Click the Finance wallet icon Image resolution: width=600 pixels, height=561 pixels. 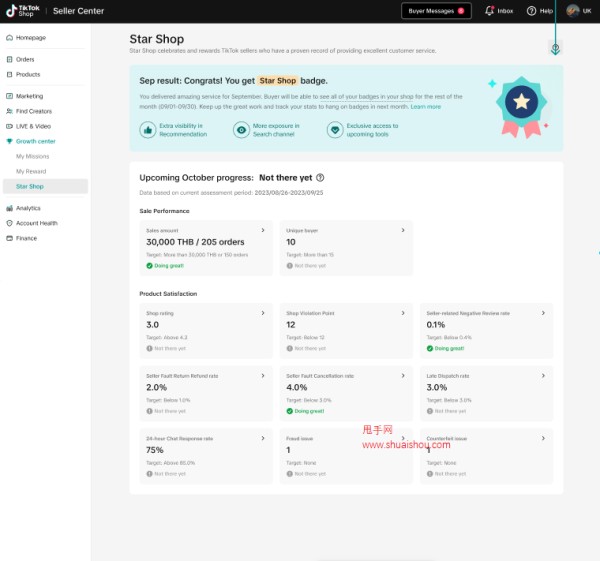pyautogui.click(x=10, y=238)
